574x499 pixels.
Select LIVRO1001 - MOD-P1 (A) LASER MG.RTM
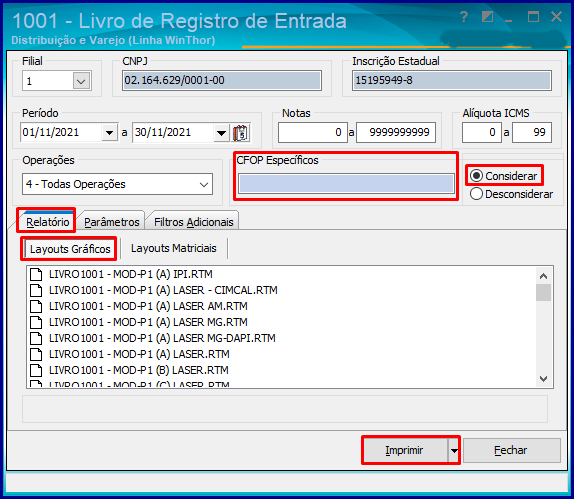click(148, 322)
